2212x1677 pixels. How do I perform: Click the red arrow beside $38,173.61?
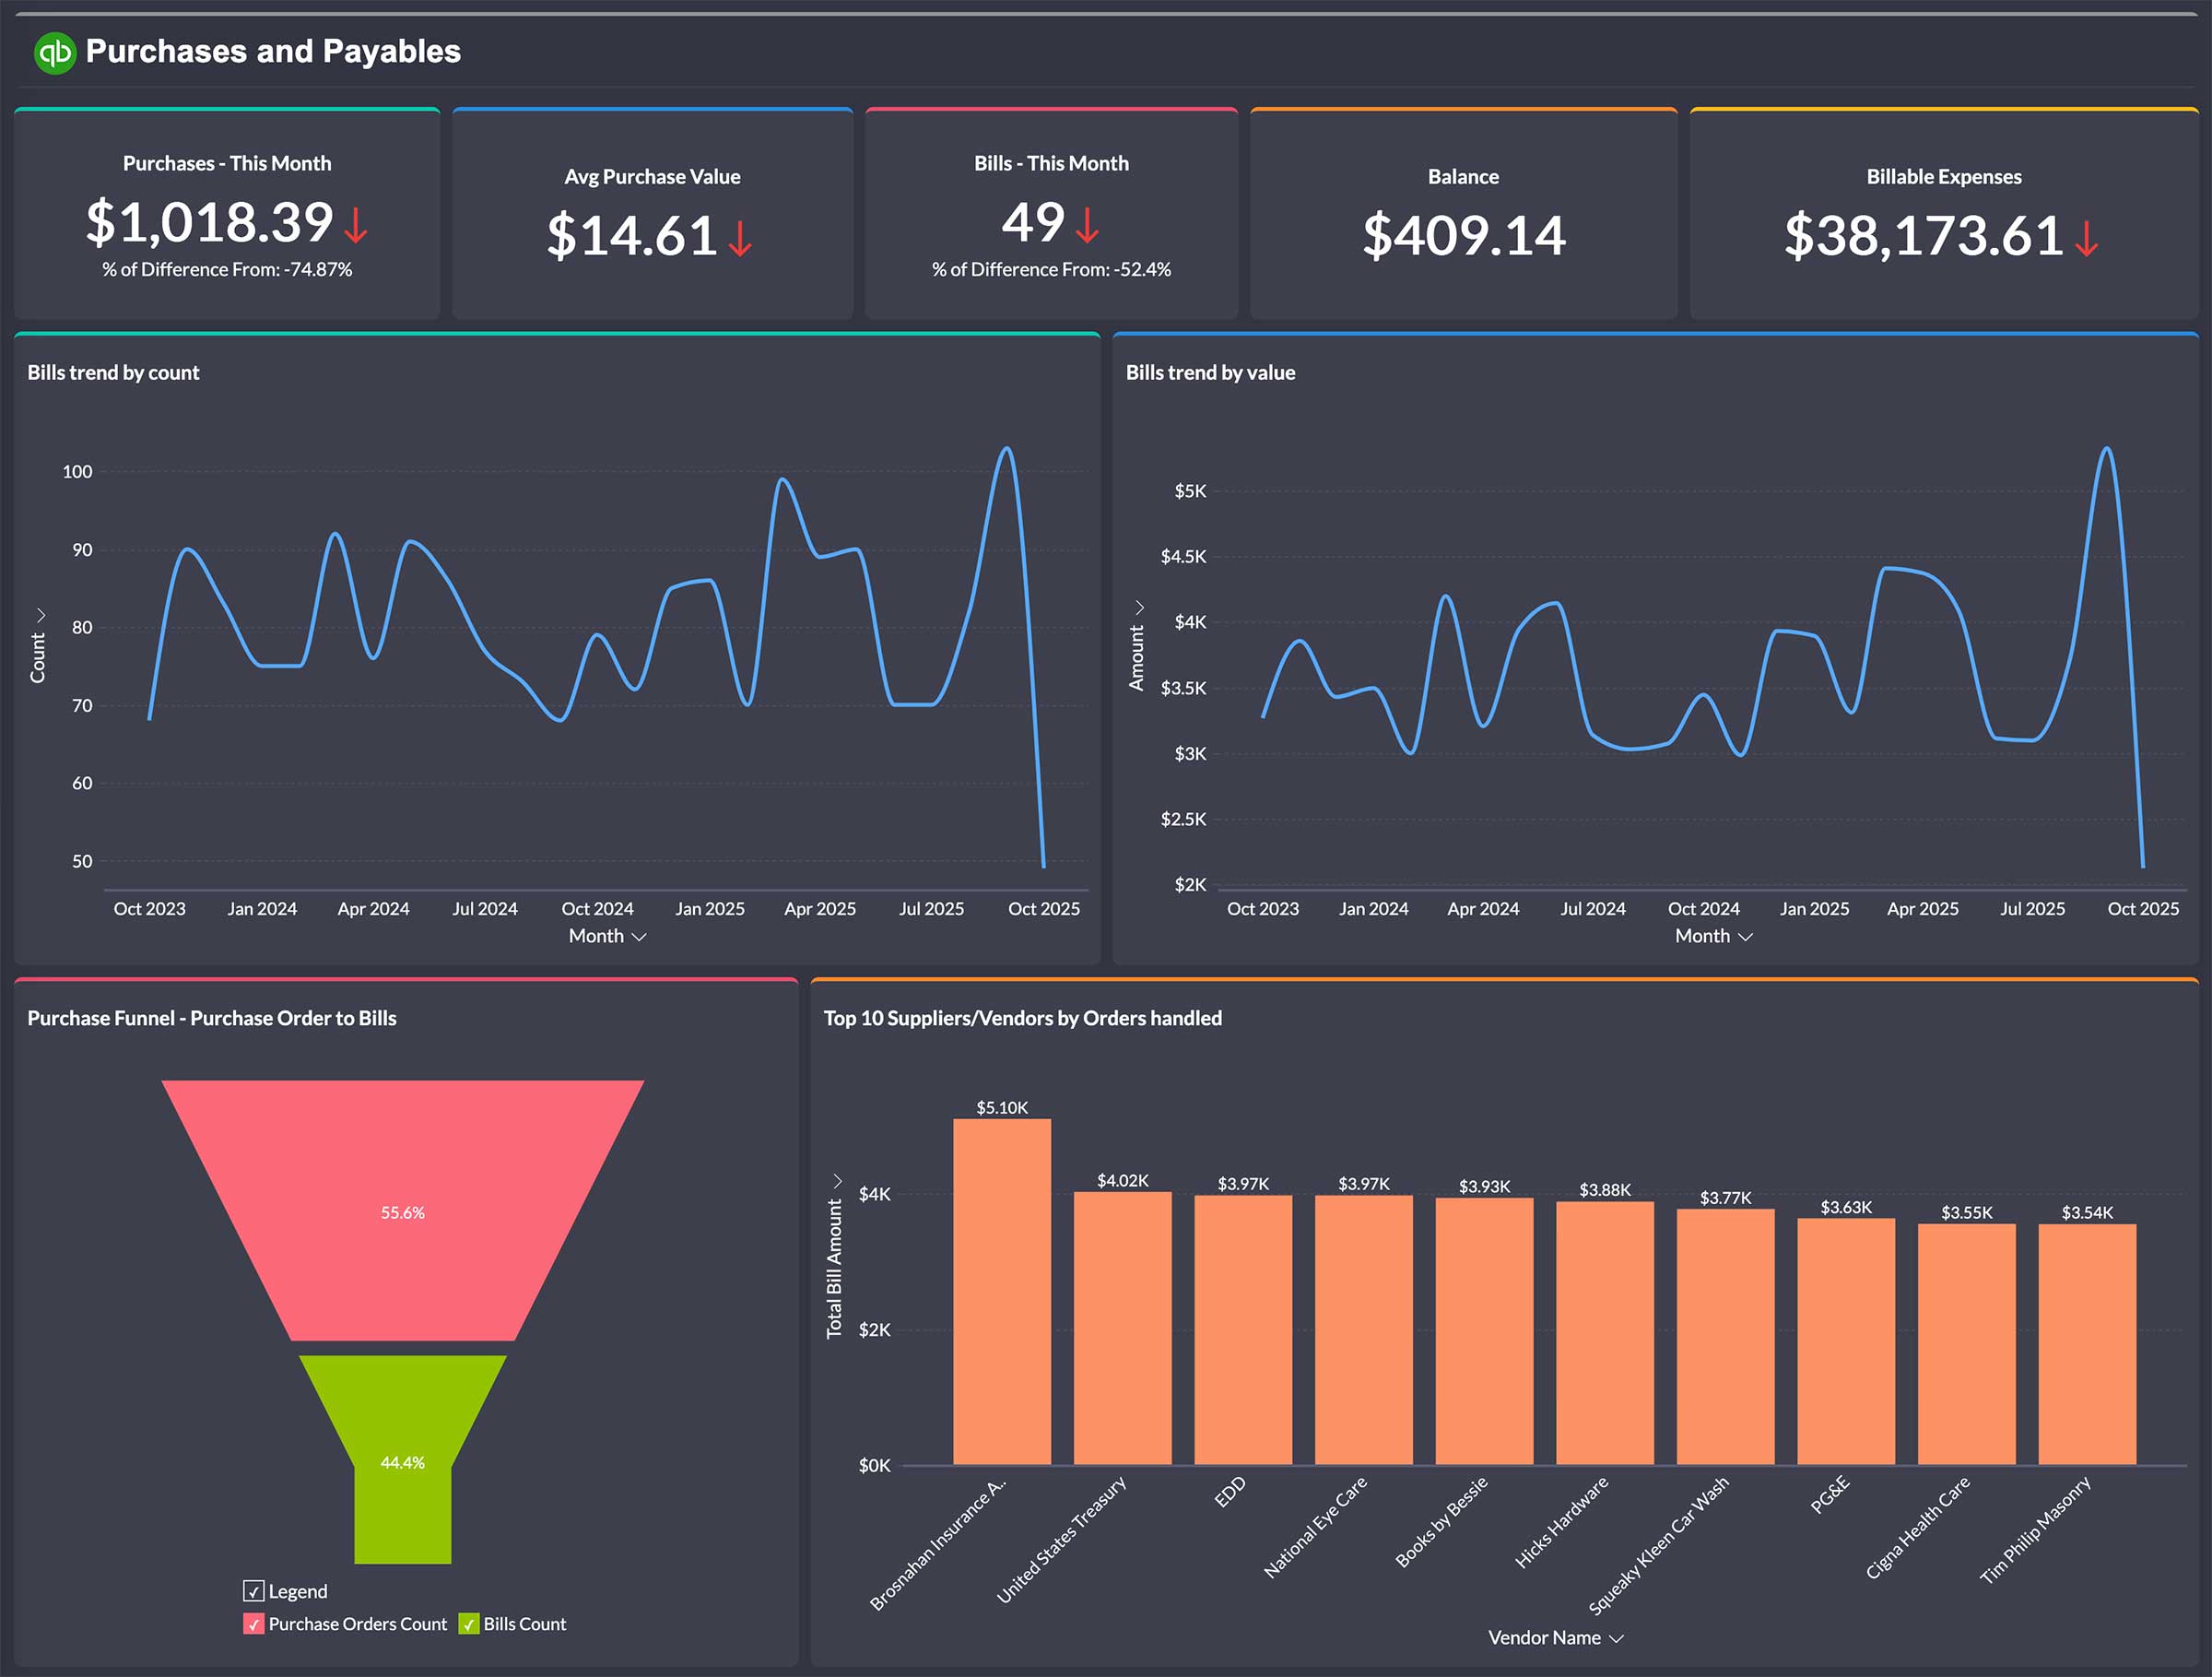point(2086,238)
